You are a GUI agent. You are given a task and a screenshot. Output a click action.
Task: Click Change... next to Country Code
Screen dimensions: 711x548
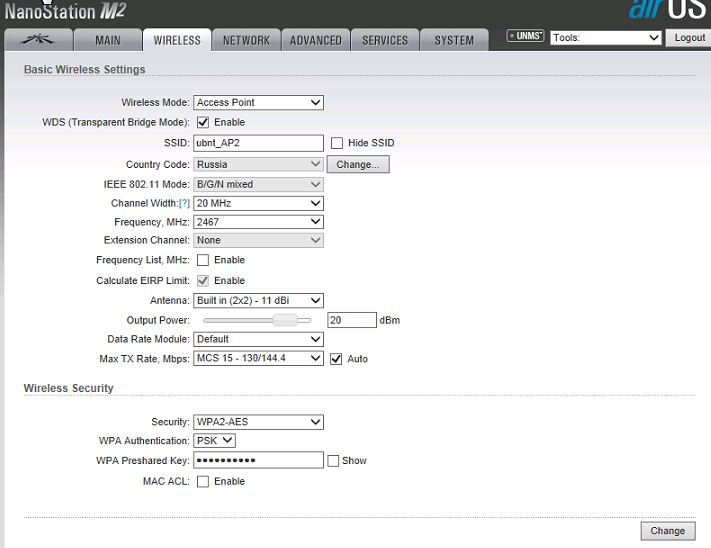pos(358,164)
